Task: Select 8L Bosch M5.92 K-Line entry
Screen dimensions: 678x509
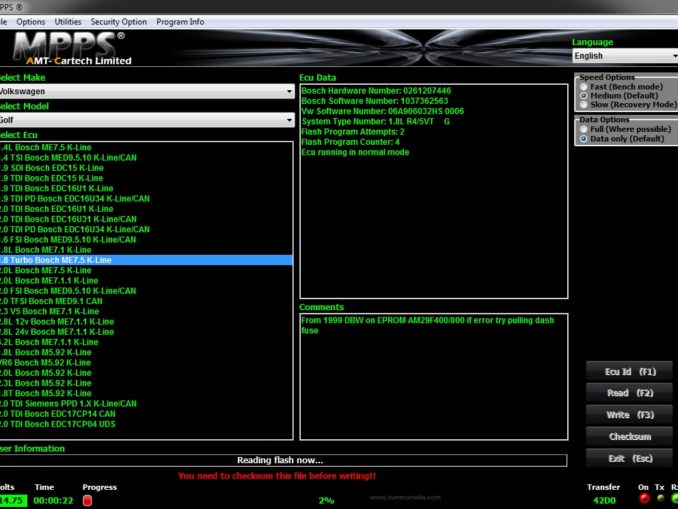Action: tap(146, 352)
